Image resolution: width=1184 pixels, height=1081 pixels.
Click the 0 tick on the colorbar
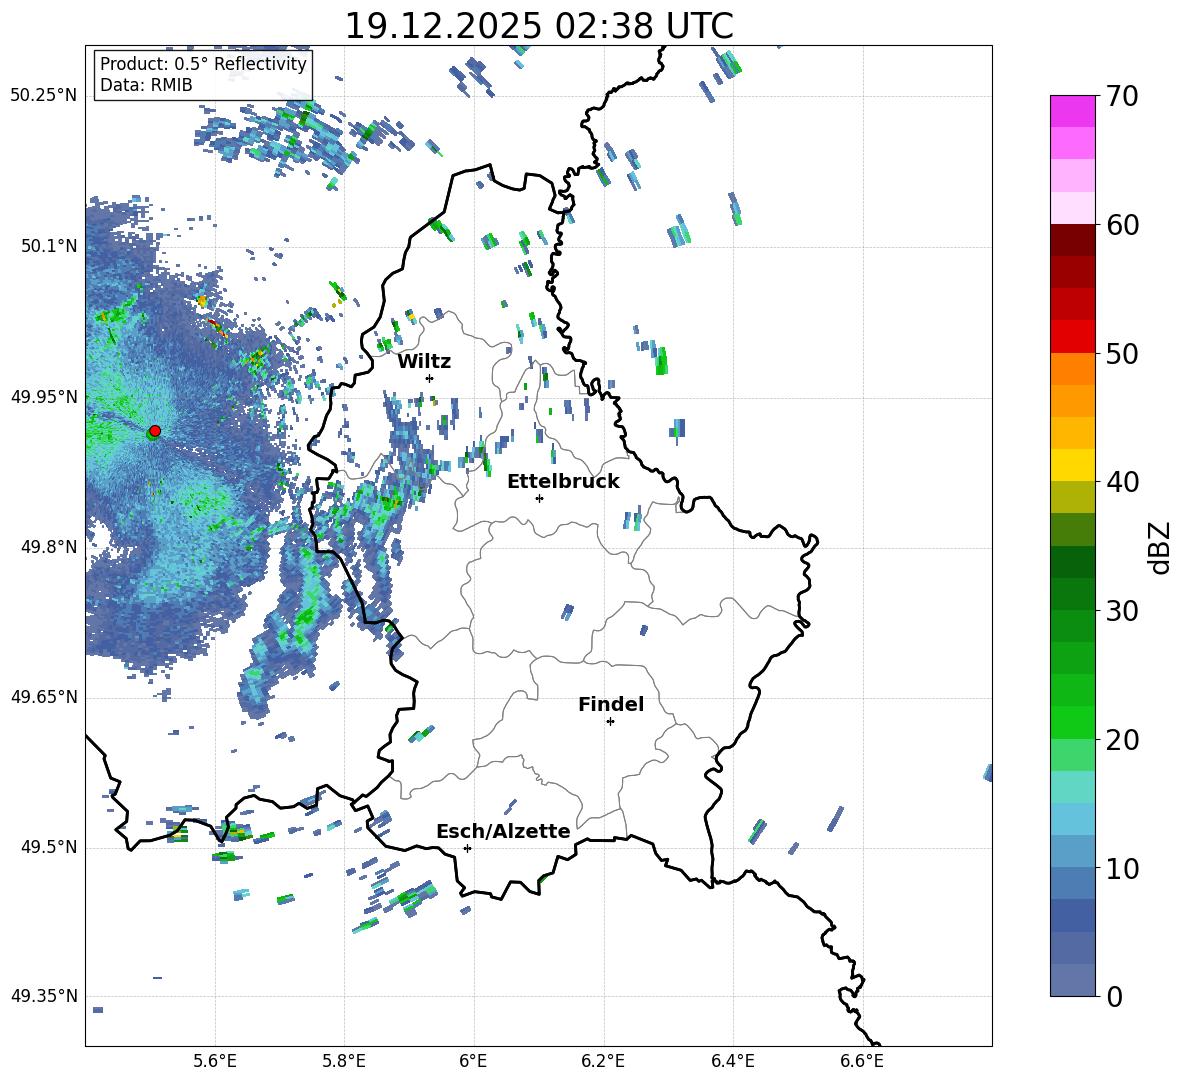(1114, 996)
